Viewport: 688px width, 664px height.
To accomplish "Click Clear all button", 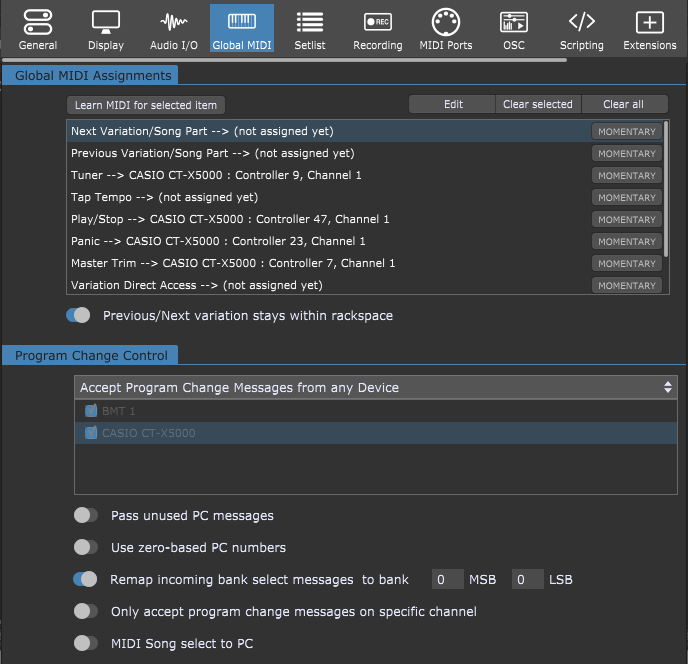I will 624,104.
